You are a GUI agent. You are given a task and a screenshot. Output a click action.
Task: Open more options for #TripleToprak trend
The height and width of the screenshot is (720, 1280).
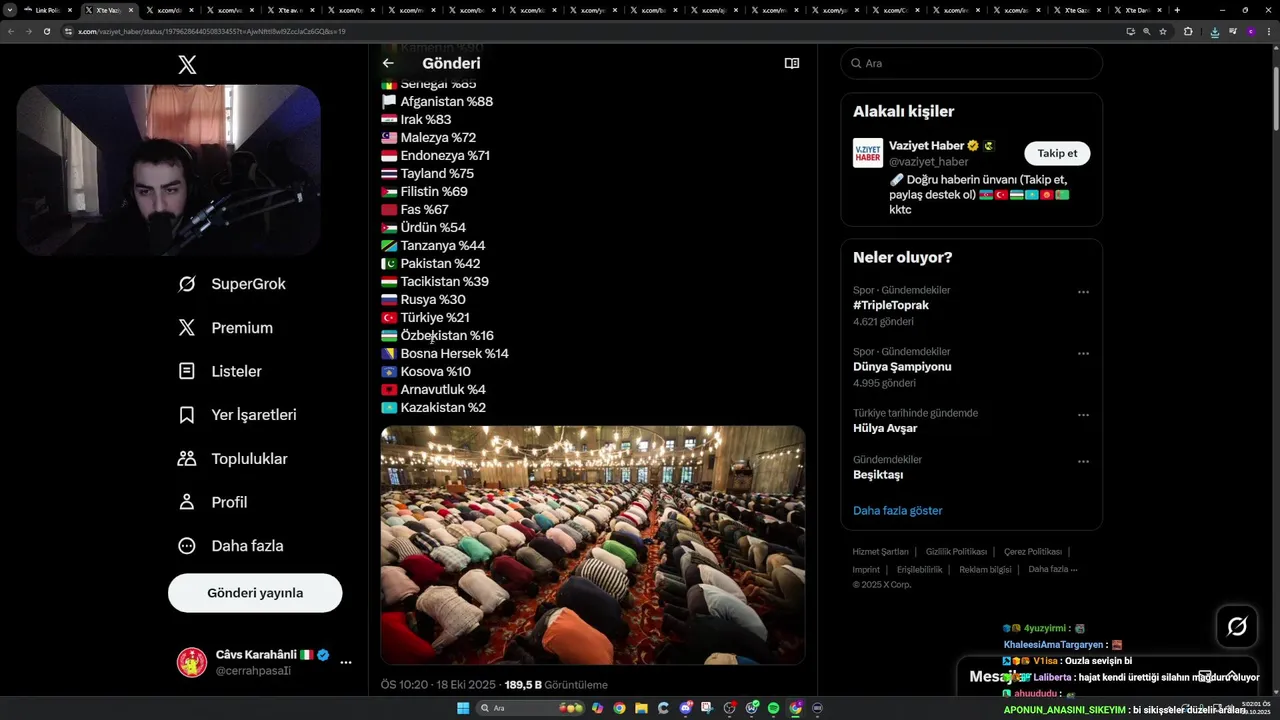1083,292
